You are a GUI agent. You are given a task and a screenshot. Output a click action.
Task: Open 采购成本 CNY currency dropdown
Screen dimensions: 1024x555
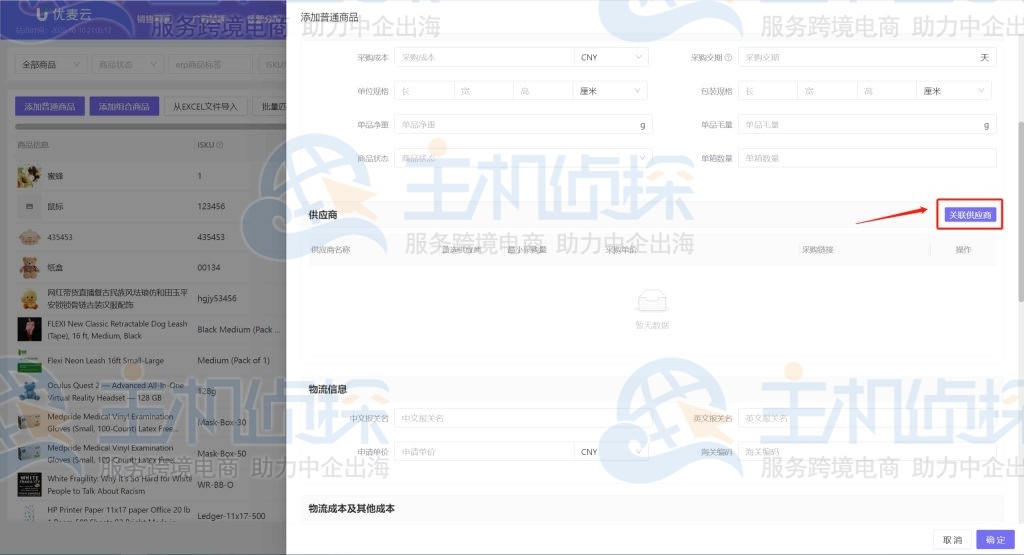tap(611, 57)
